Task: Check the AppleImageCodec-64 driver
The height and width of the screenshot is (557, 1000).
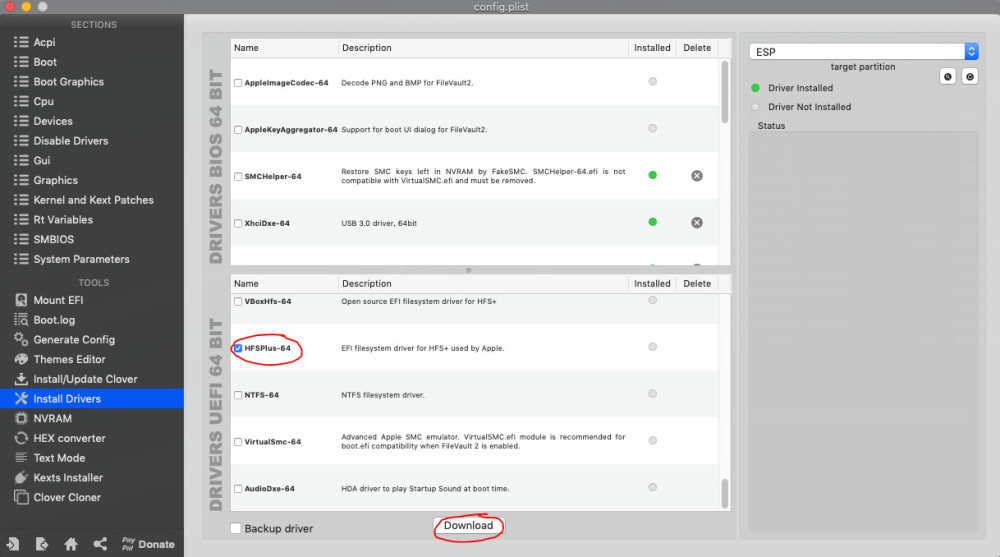Action: tap(238, 83)
